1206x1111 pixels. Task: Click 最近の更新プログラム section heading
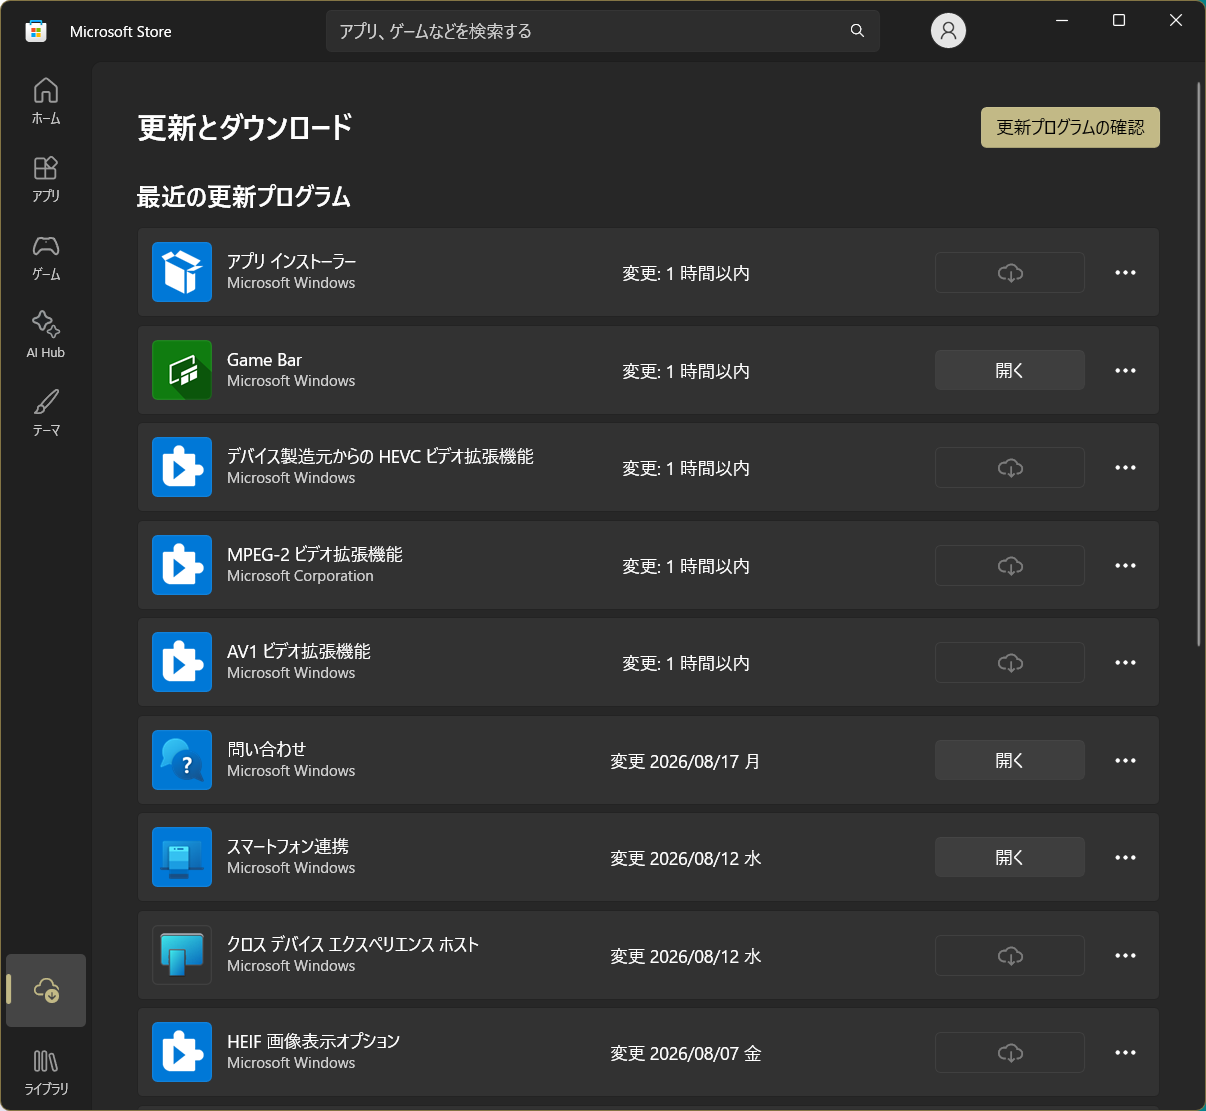pyautogui.click(x=243, y=197)
